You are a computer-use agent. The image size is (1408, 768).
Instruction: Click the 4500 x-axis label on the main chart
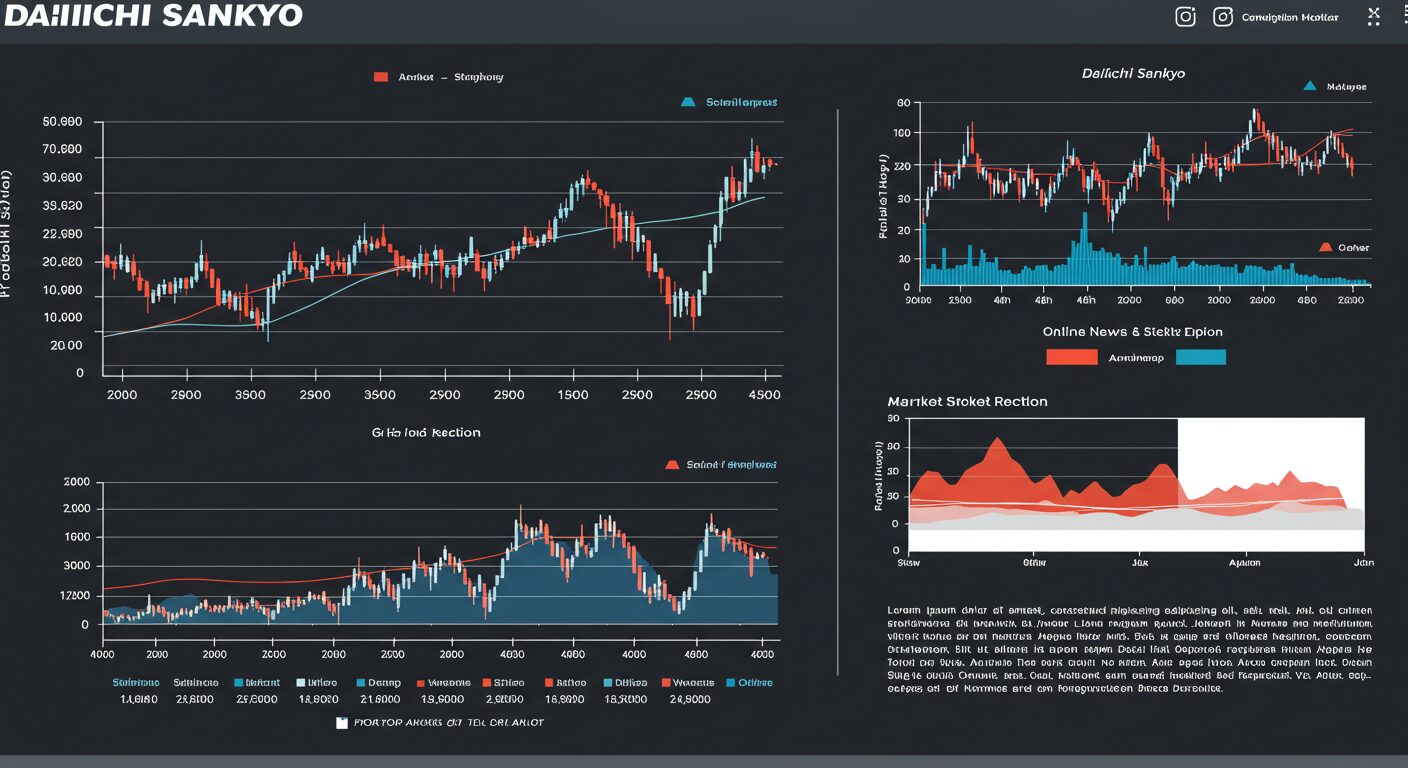pos(764,395)
